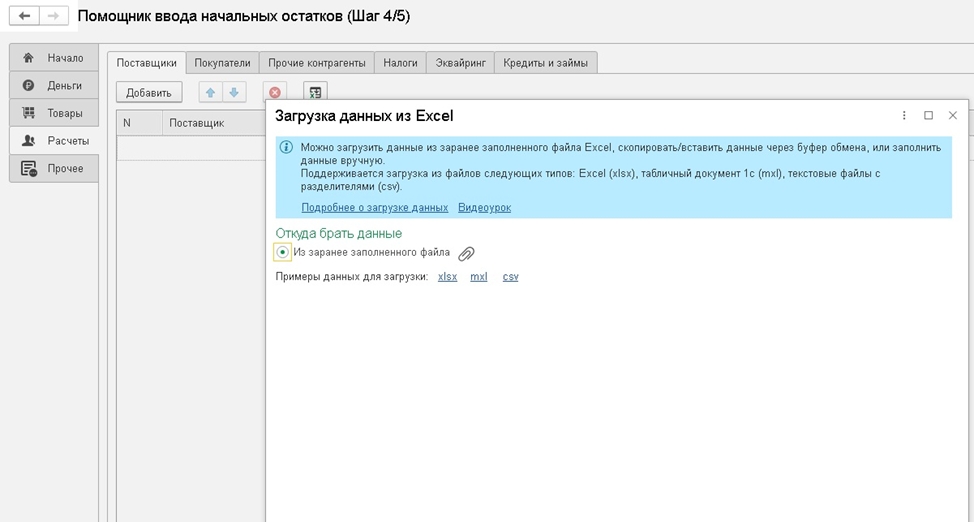Open the Деньги sidebar section

[54, 86]
